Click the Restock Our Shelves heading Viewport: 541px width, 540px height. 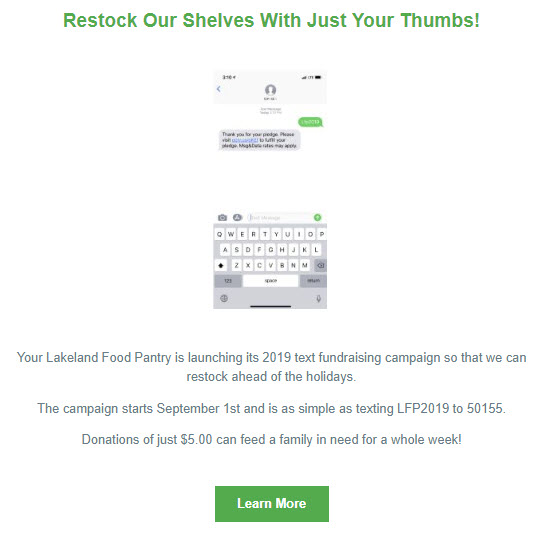[x=271, y=20]
